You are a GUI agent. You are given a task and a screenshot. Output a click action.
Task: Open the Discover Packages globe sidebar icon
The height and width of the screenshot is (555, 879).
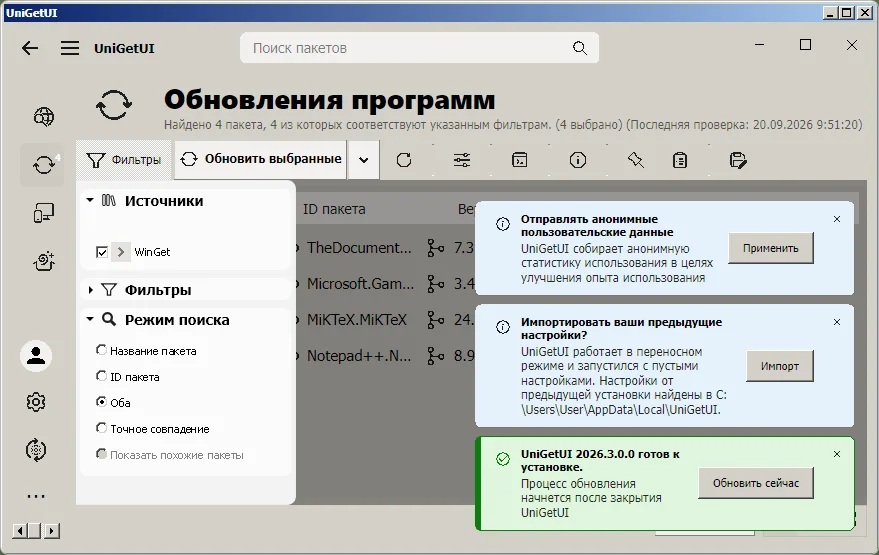tap(44, 117)
